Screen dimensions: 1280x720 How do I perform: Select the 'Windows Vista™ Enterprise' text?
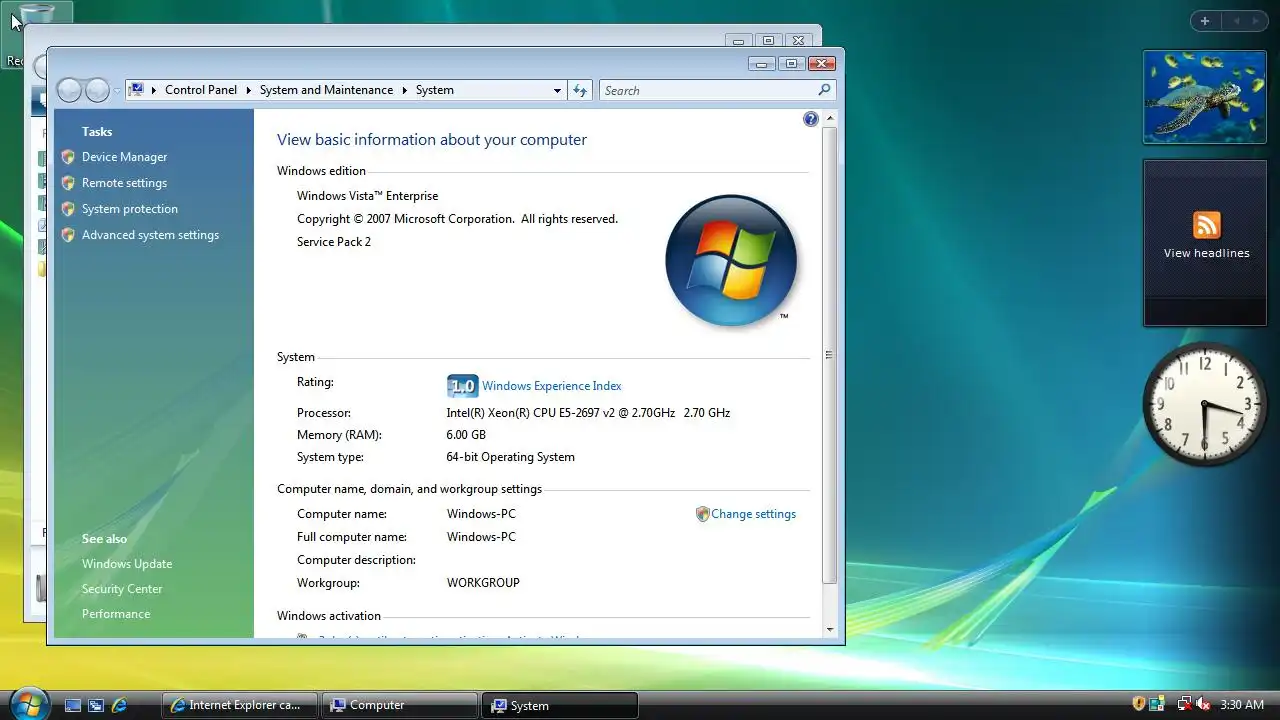click(x=367, y=196)
